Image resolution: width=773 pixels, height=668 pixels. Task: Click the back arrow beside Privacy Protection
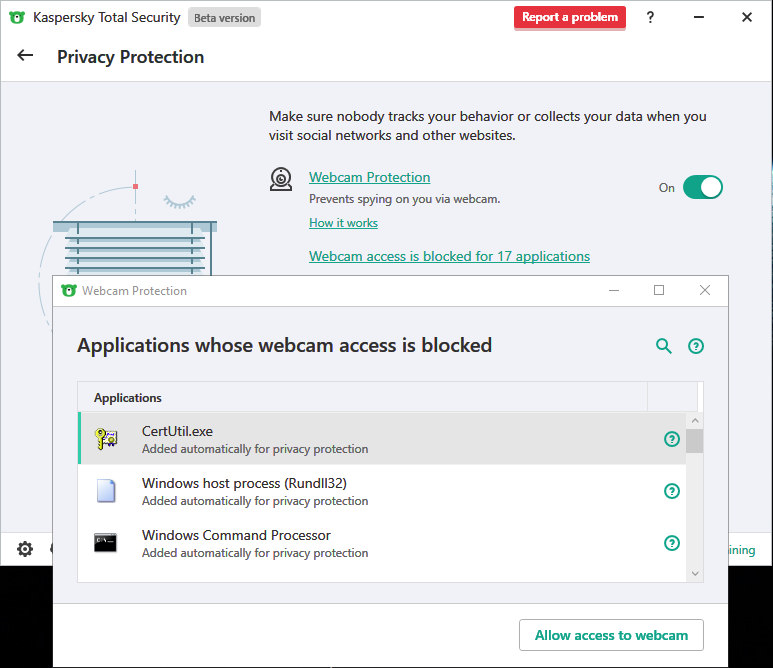(26, 56)
